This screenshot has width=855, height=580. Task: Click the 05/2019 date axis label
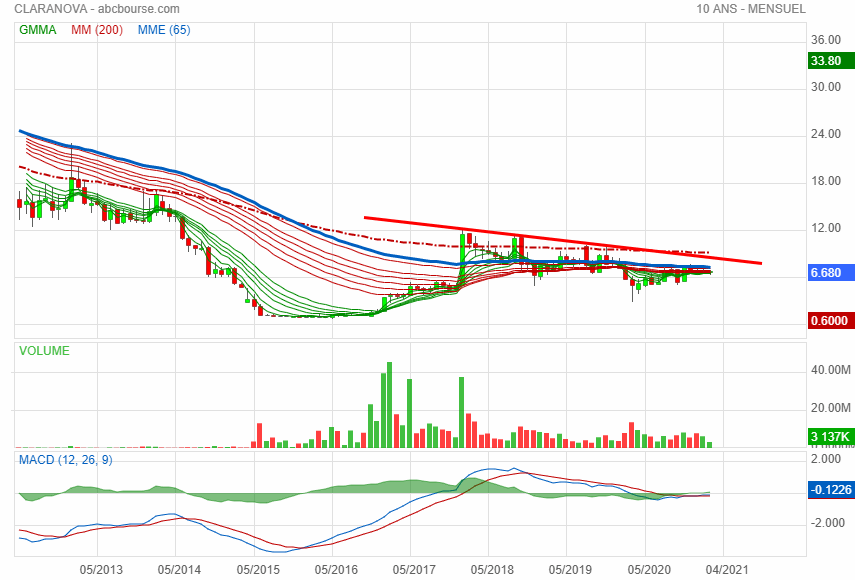coord(570,570)
